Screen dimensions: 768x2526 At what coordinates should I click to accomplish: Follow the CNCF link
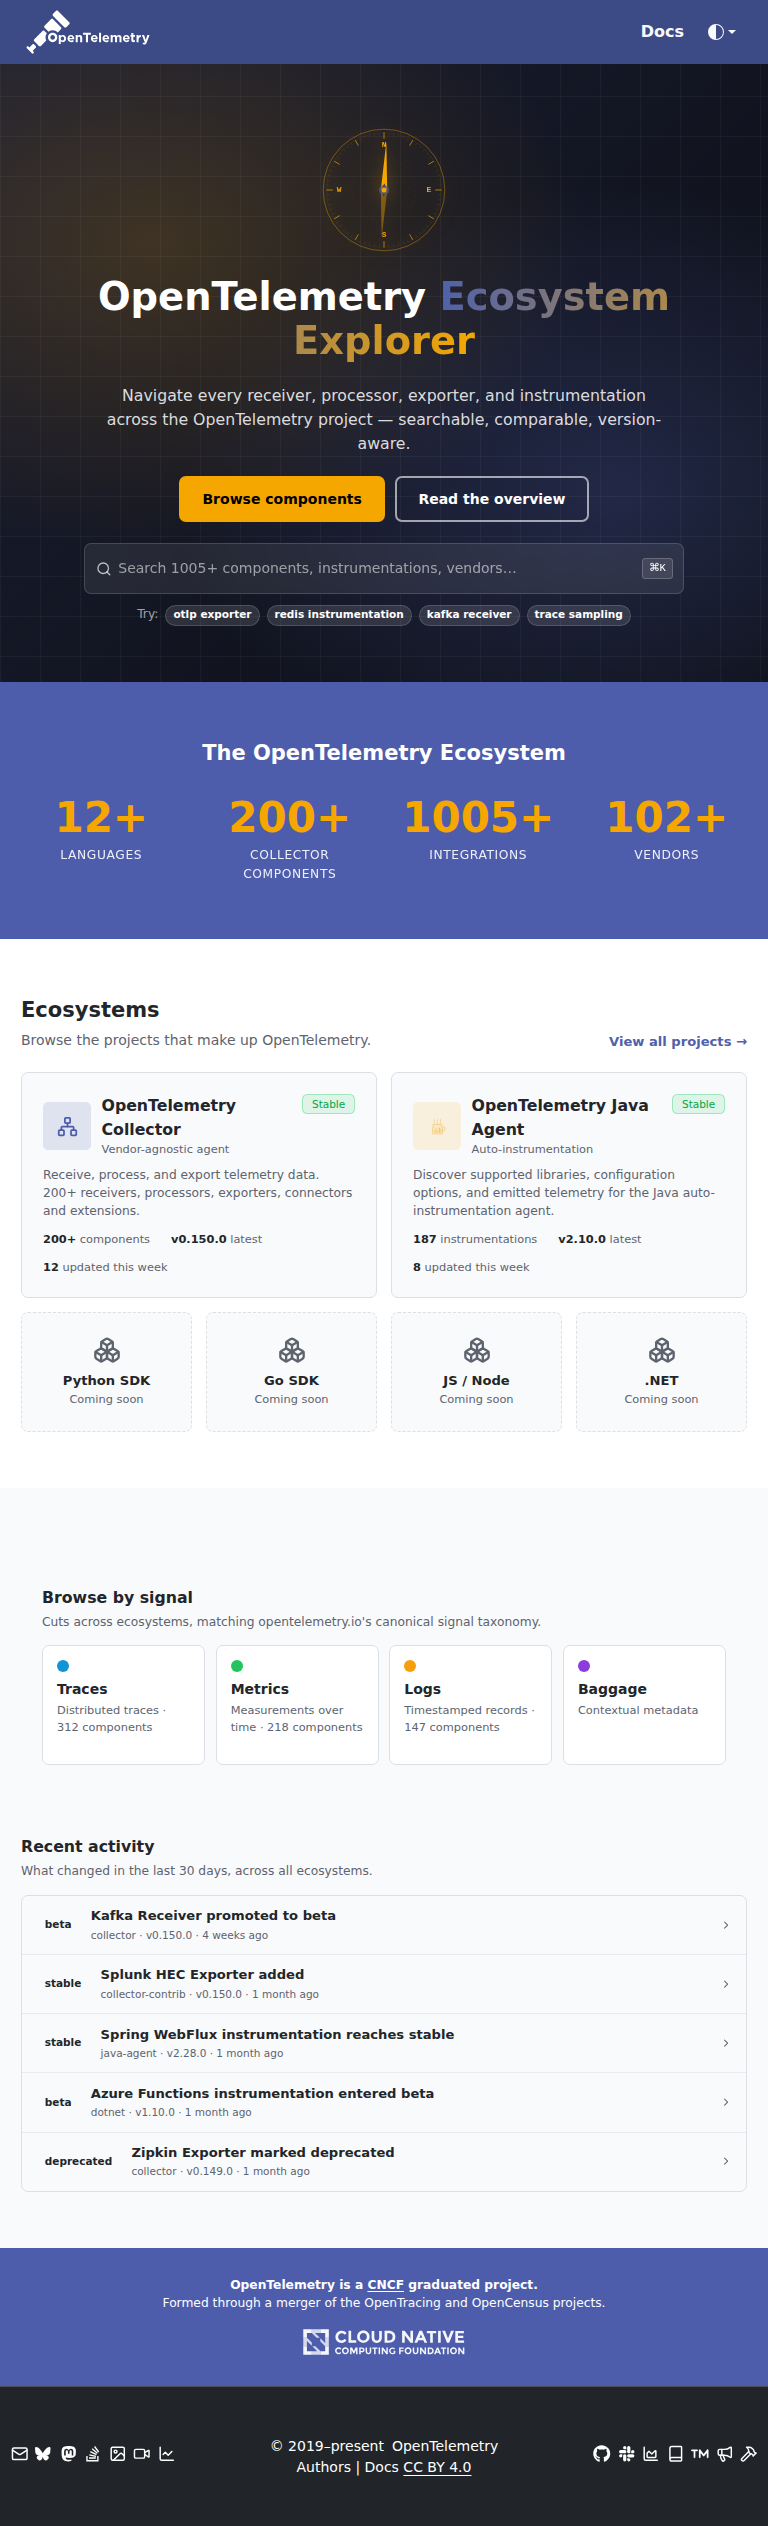(385, 2284)
